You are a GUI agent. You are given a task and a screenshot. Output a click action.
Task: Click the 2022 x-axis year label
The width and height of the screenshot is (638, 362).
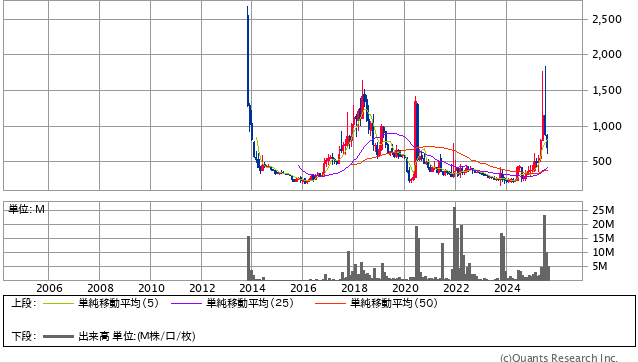click(456, 288)
